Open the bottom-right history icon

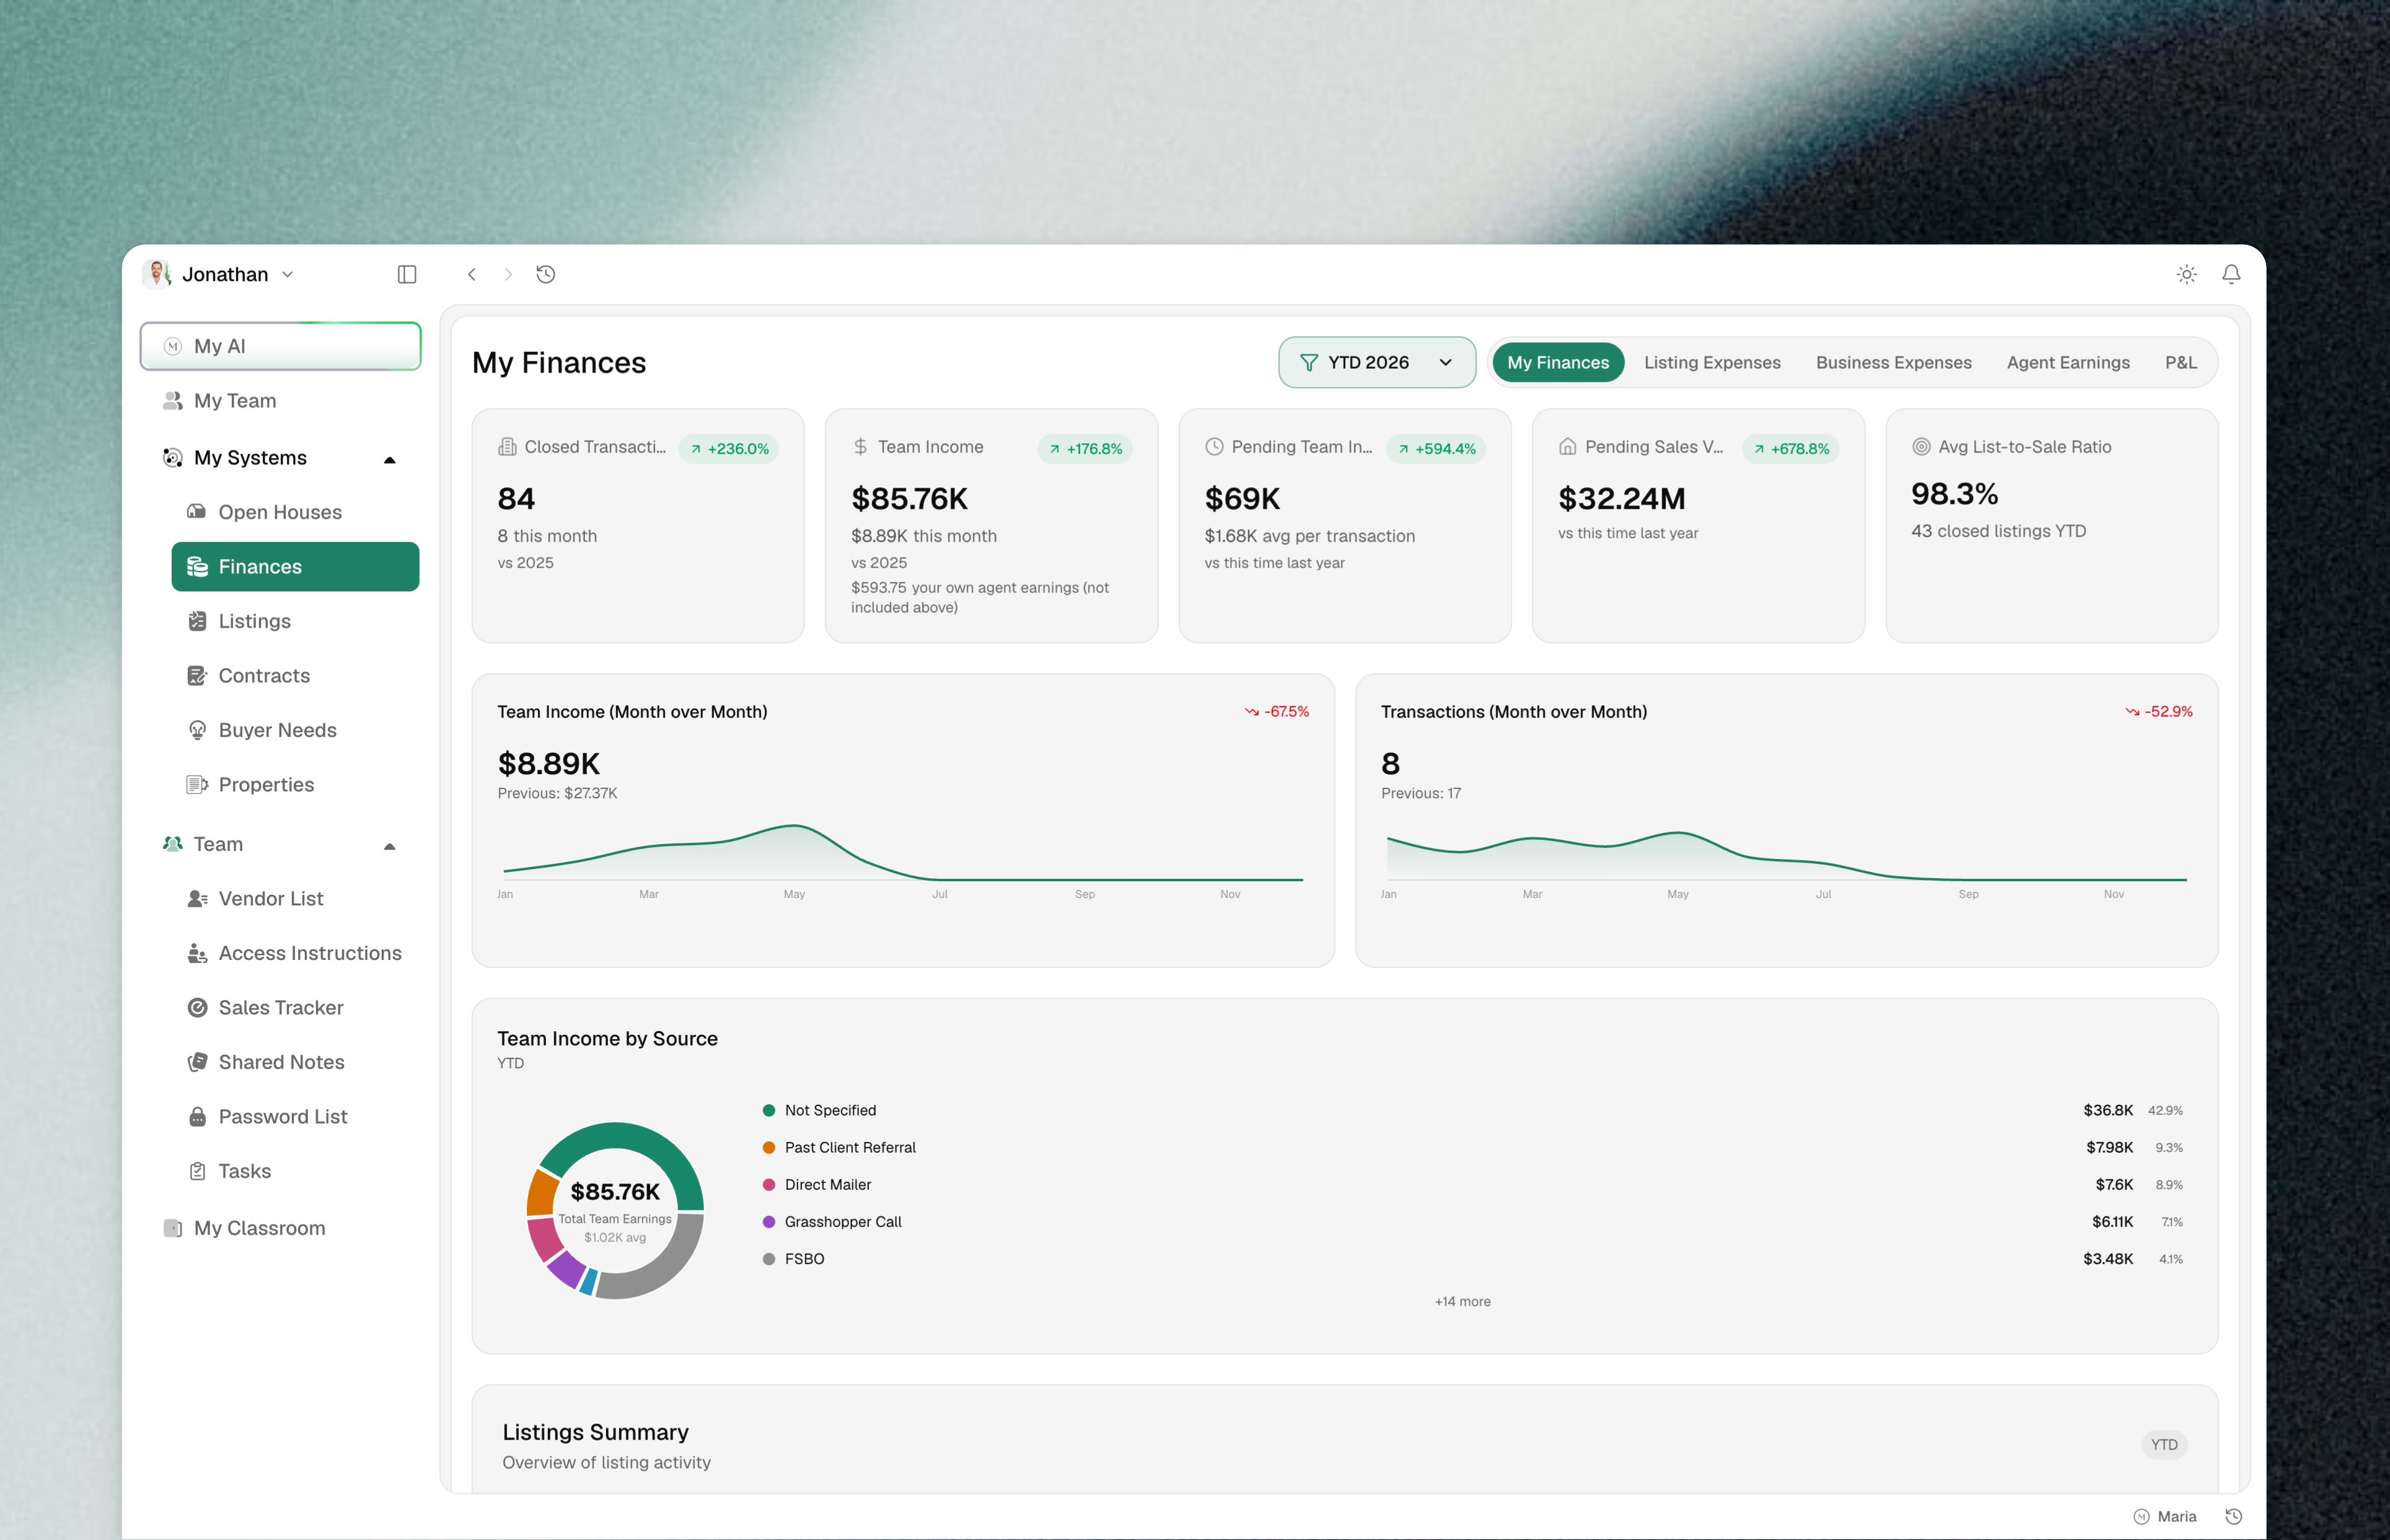point(2234,1517)
